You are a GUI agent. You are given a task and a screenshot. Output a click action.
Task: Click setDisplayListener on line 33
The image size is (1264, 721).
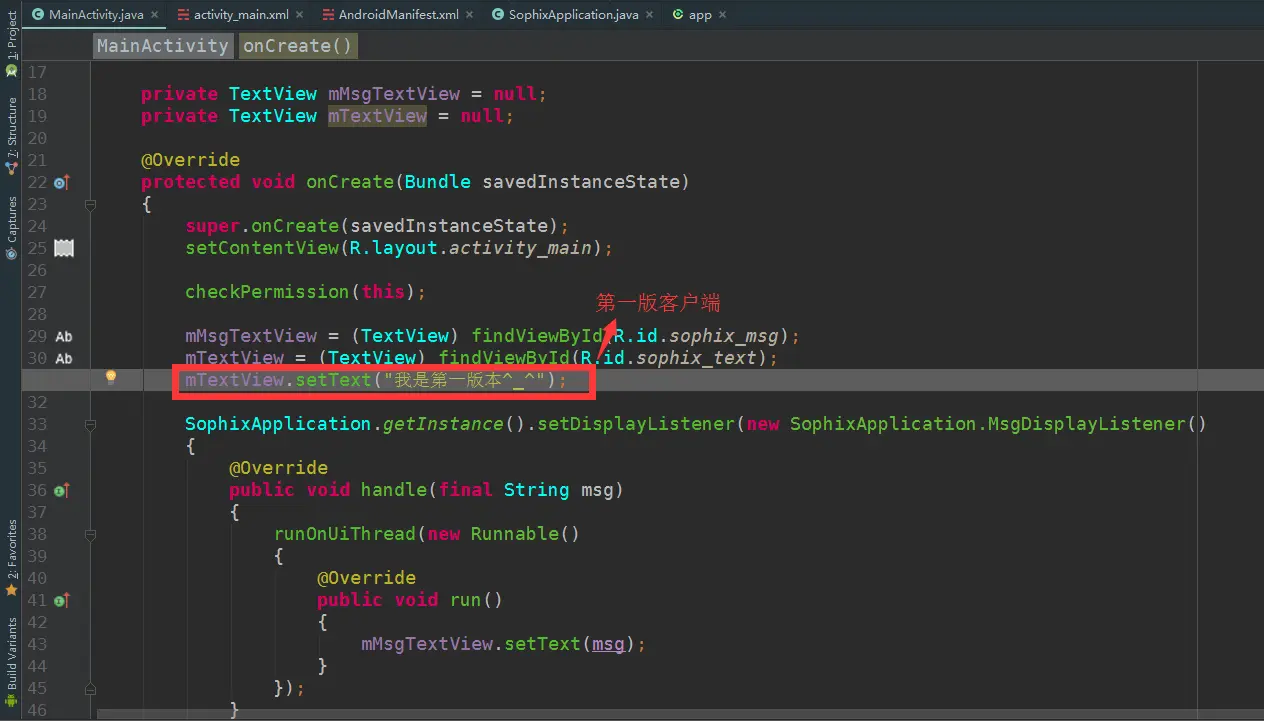pyautogui.click(x=636, y=424)
